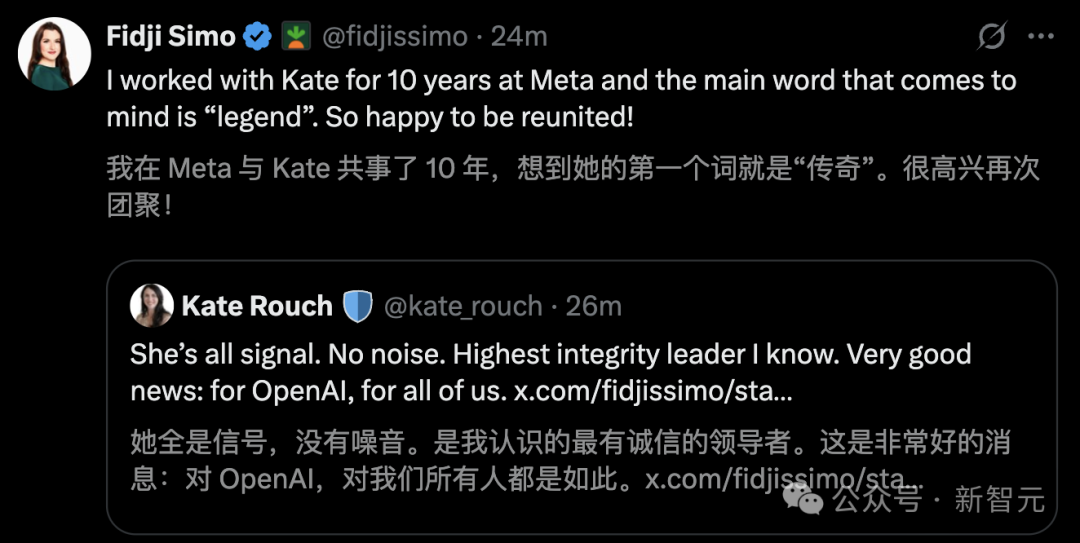Image resolution: width=1080 pixels, height=543 pixels.
Task: Open the Fidji Simo display name
Action: [171, 38]
